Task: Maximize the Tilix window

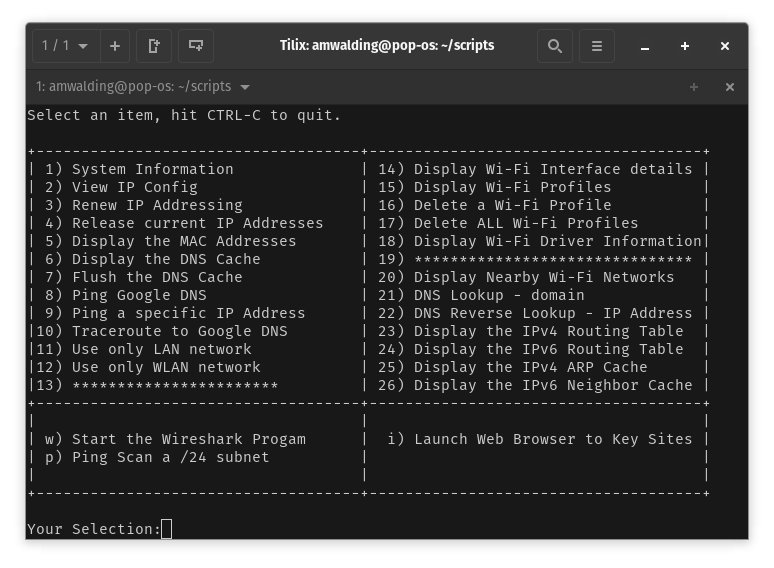Action: pos(685,46)
